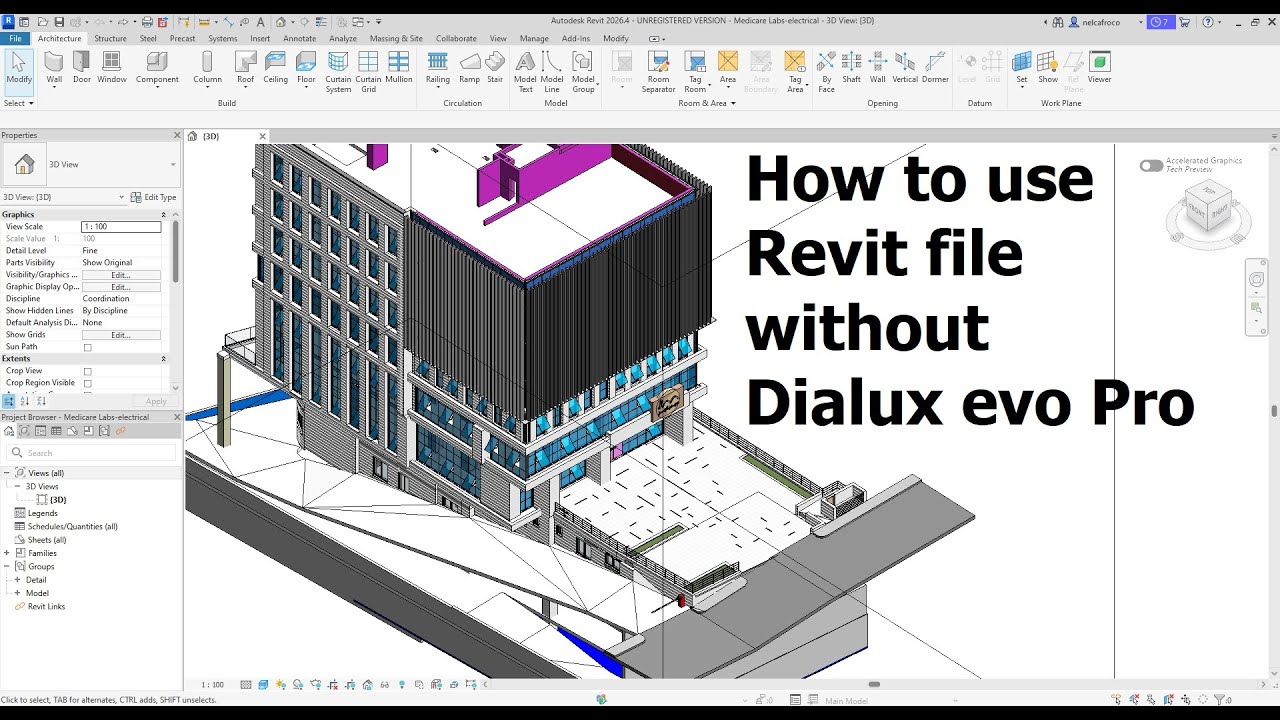Image resolution: width=1280 pixels, height=720 pixels.
Task: Select the Door tool
Action: click(82, 67)
